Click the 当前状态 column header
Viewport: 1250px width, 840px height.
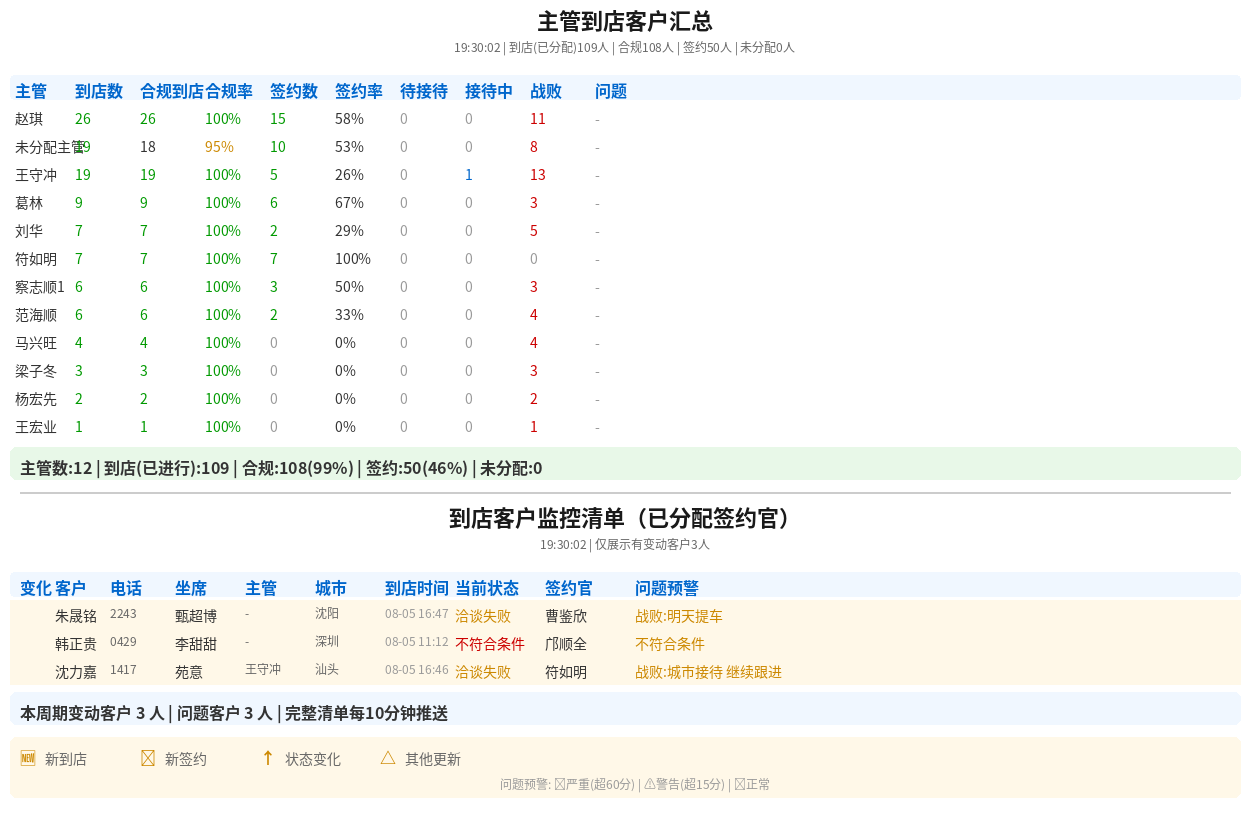[487, 588]
